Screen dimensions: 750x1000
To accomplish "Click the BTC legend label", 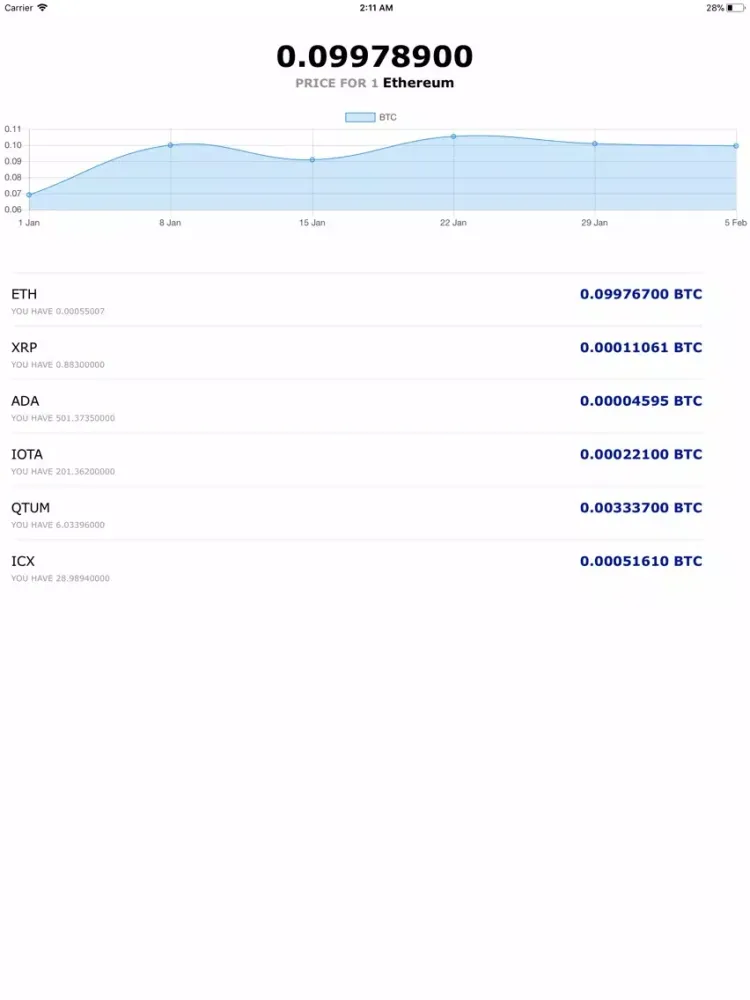I will pos(388,117).
